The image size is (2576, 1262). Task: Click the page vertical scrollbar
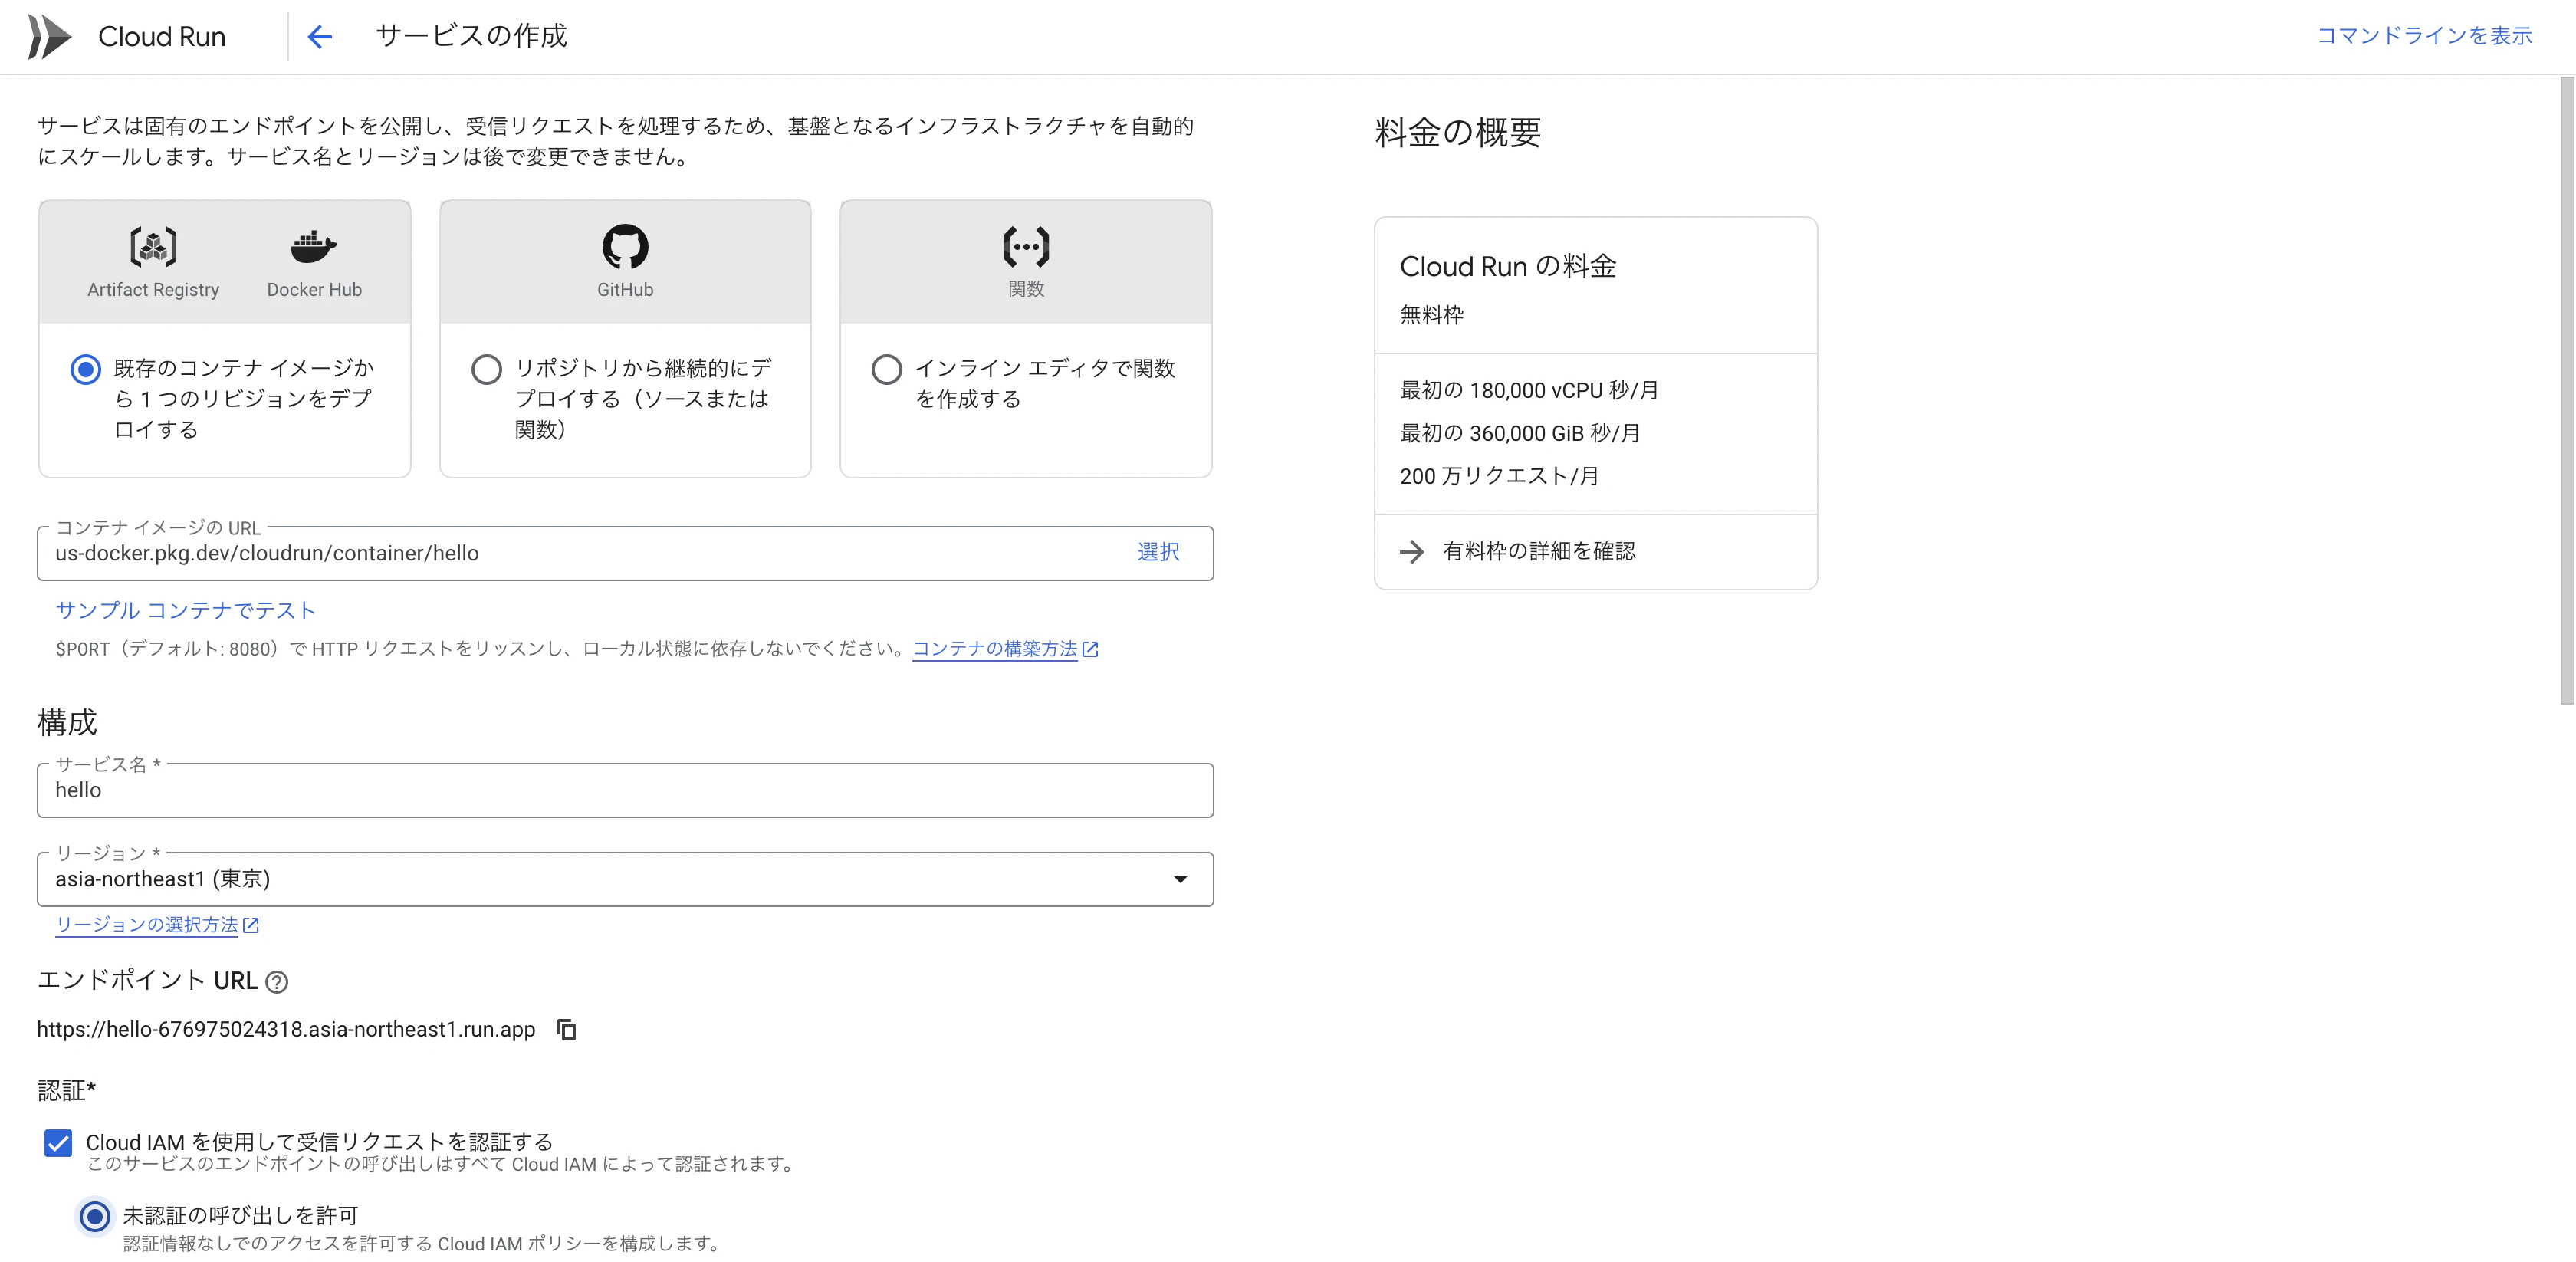pos(2566,390)
